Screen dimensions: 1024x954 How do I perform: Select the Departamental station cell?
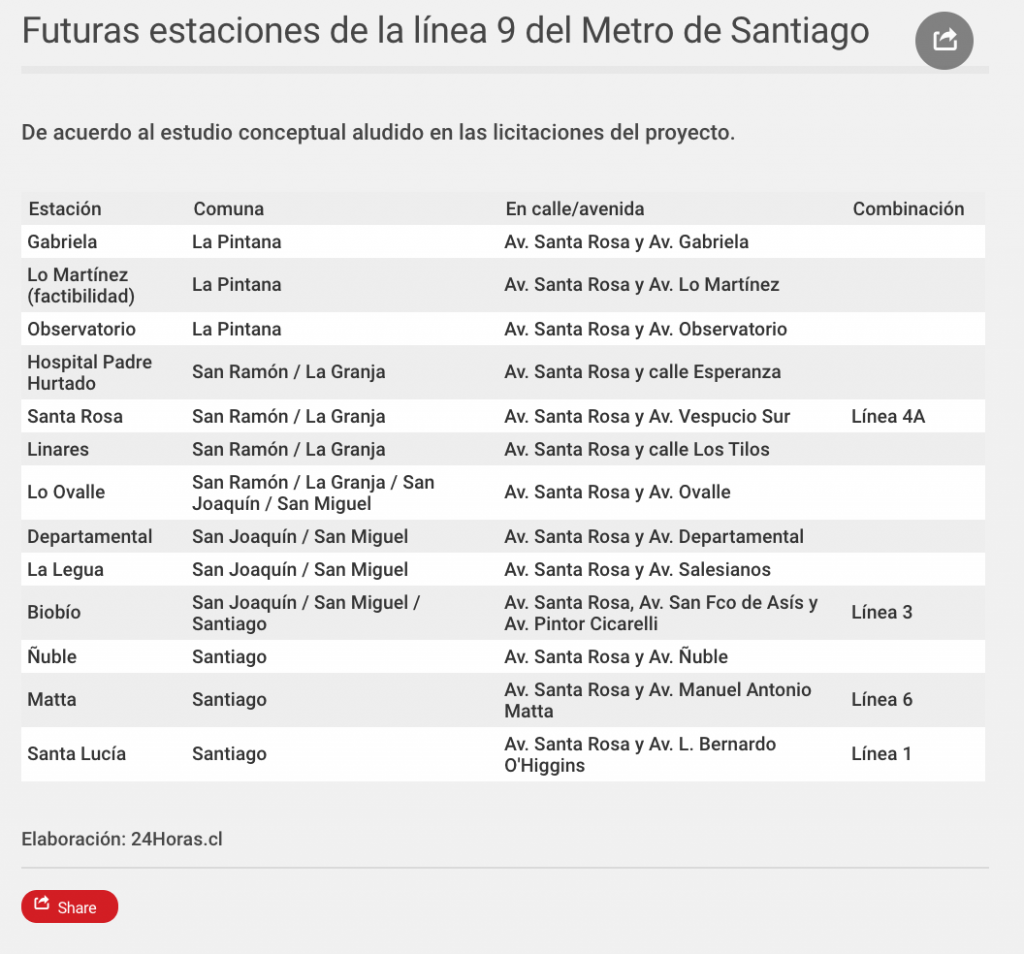[90, 537]
